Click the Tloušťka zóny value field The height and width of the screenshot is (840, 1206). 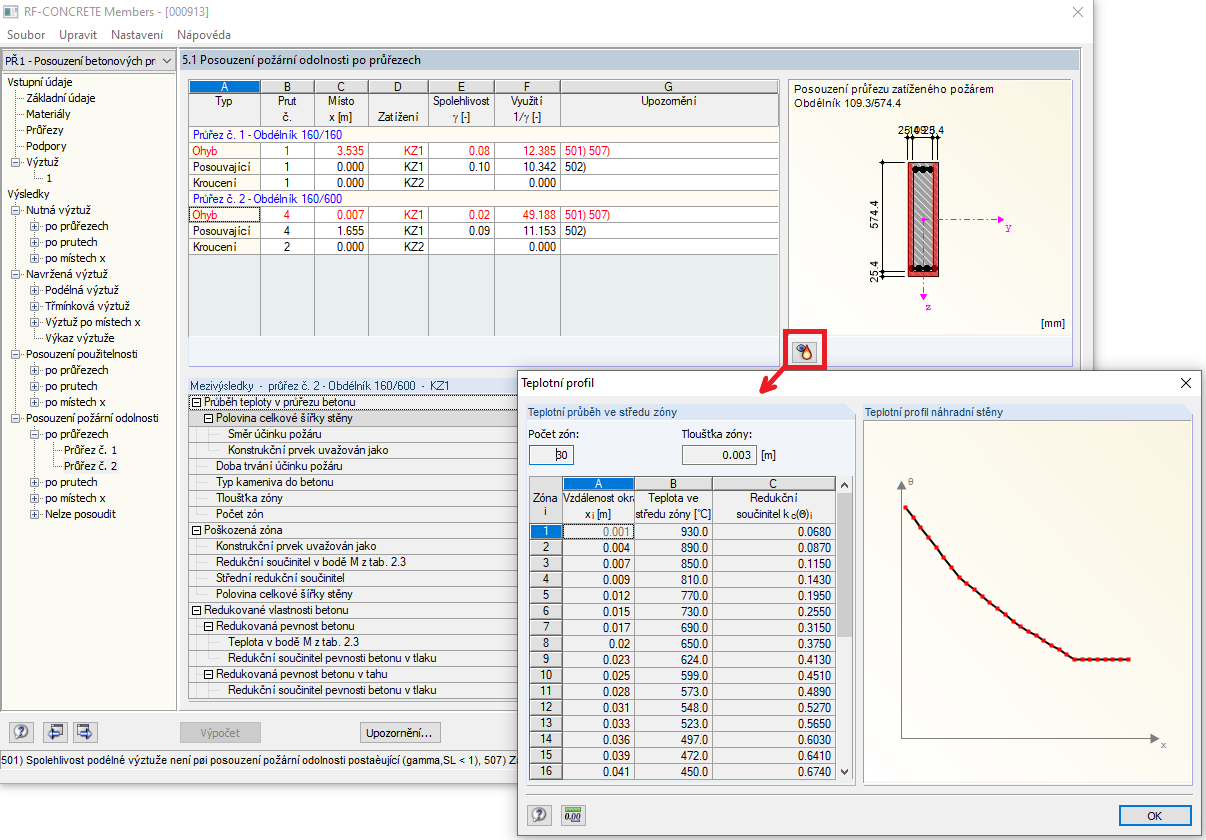pyautogui.click(x=720, y=455)
